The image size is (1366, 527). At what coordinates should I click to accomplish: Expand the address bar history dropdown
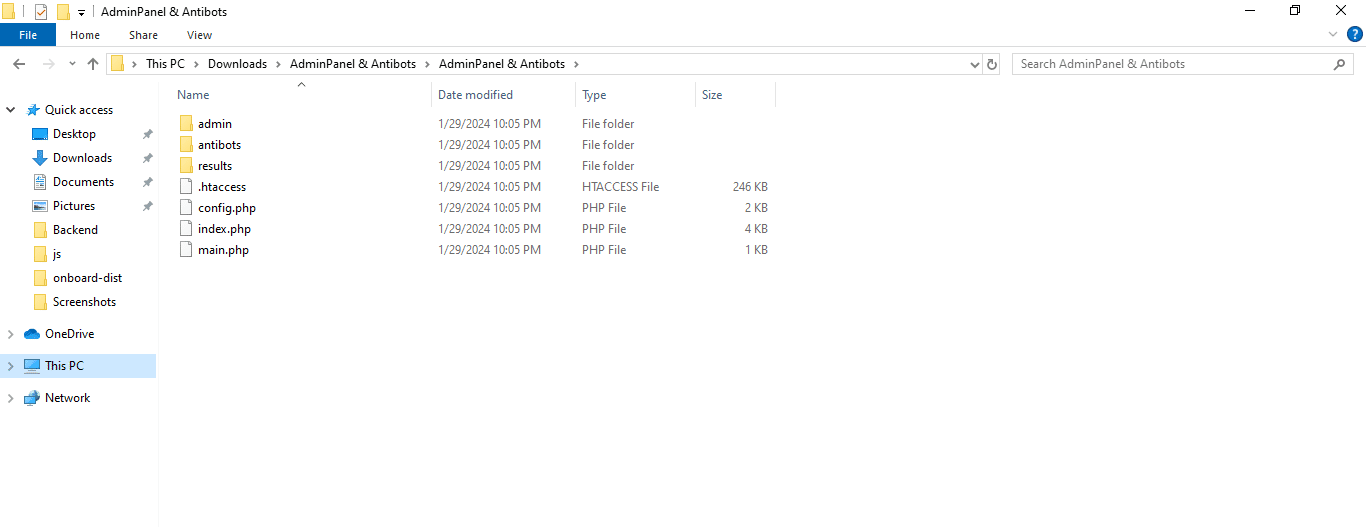pos(976,64)
